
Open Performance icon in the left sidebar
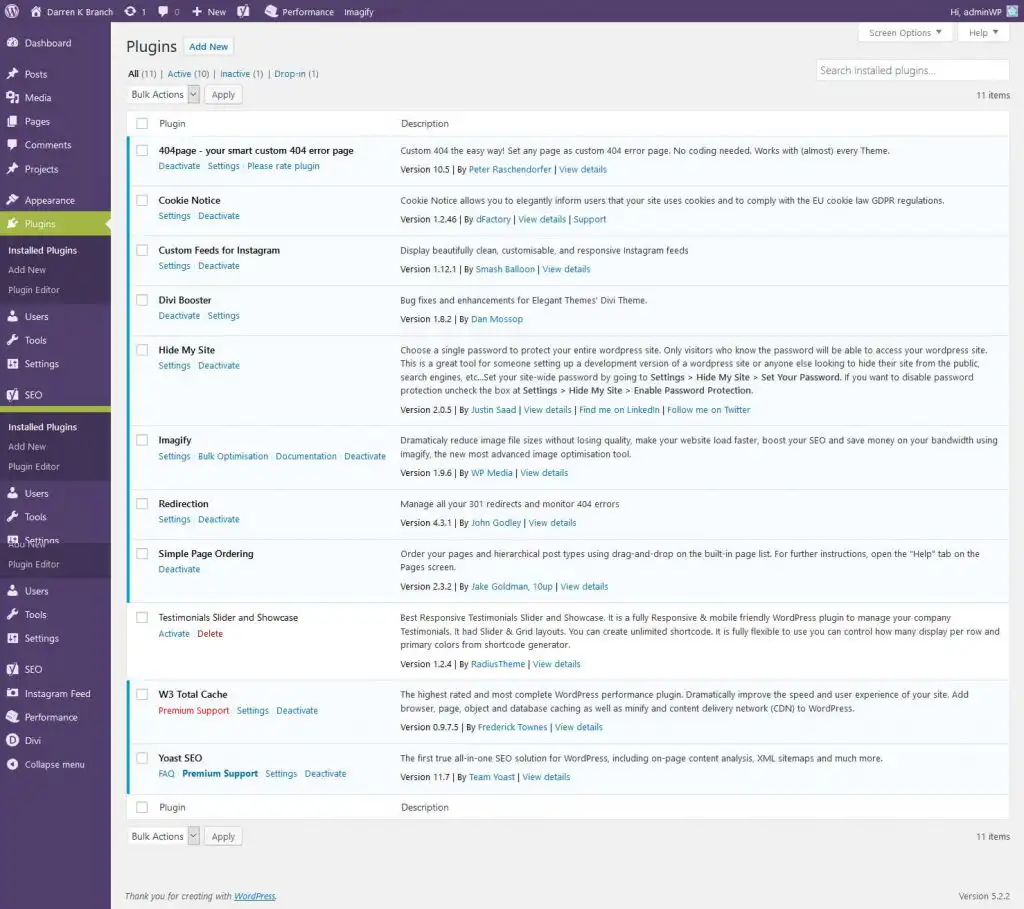pyautogui.click(x=12, y=716)
